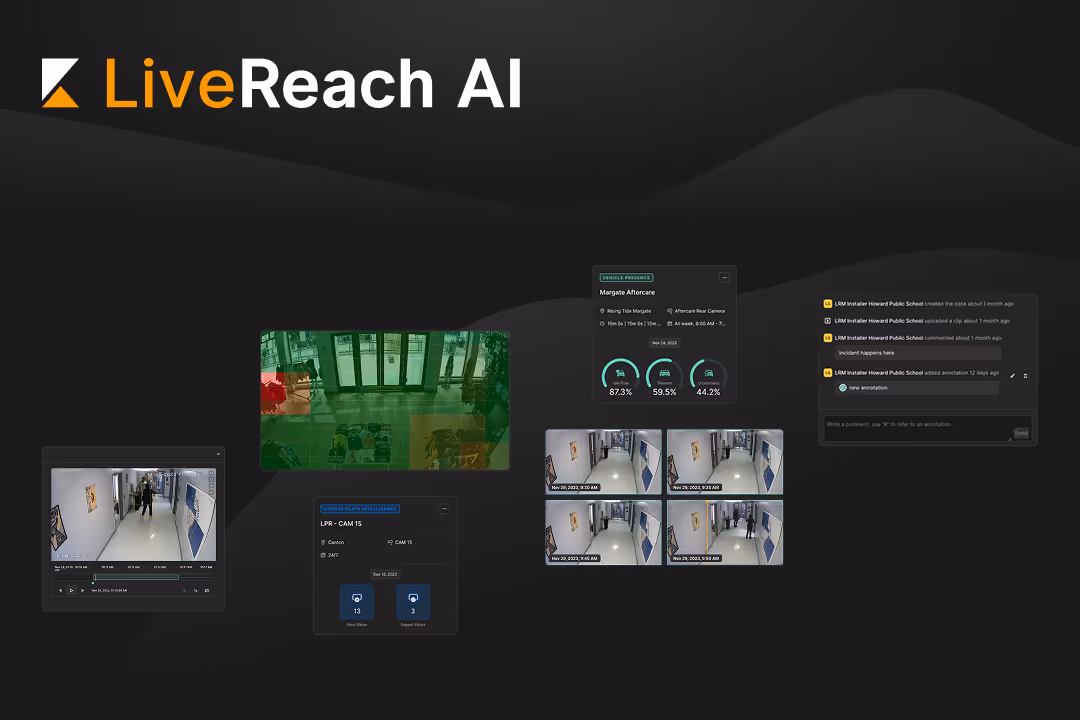The image size is (1080, 720).
Task: Click the location pin icon on Margate Aftercare card
Action: click(x=602, y=311)
